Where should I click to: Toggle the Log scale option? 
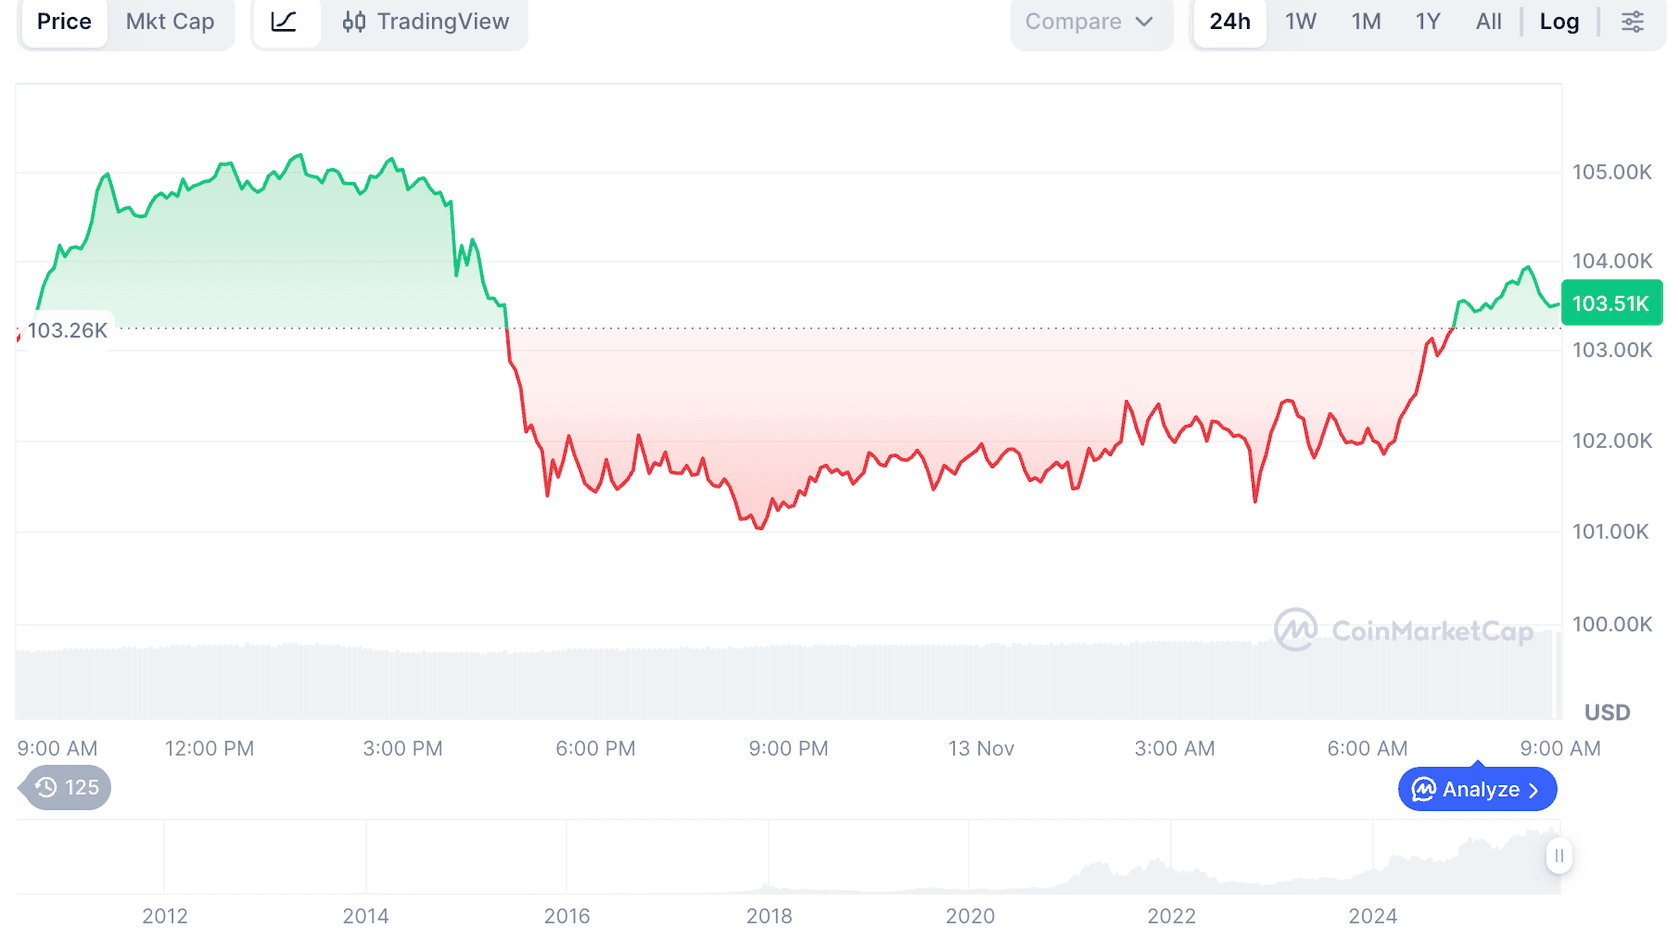click(1559, 21)
